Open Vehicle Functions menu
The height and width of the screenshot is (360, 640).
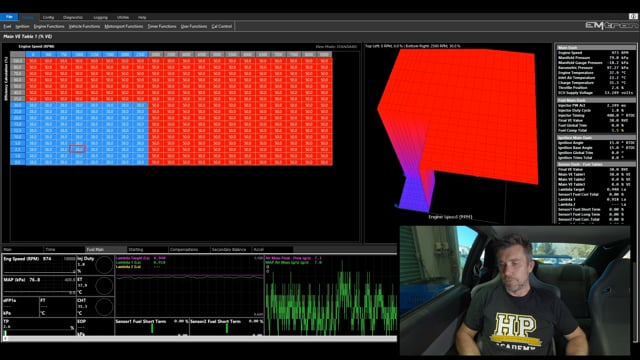84,26
